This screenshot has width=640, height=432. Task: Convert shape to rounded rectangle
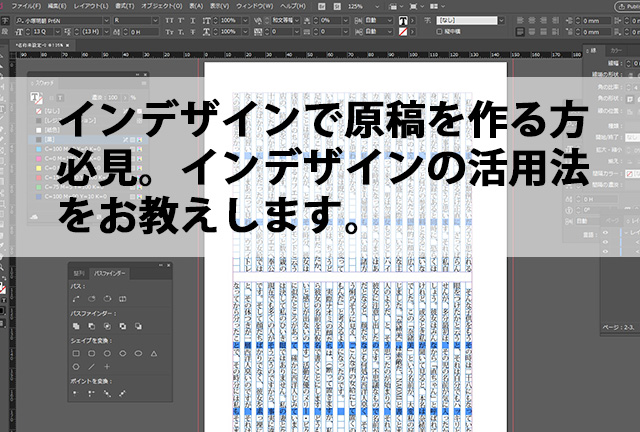tap(91, 353)
